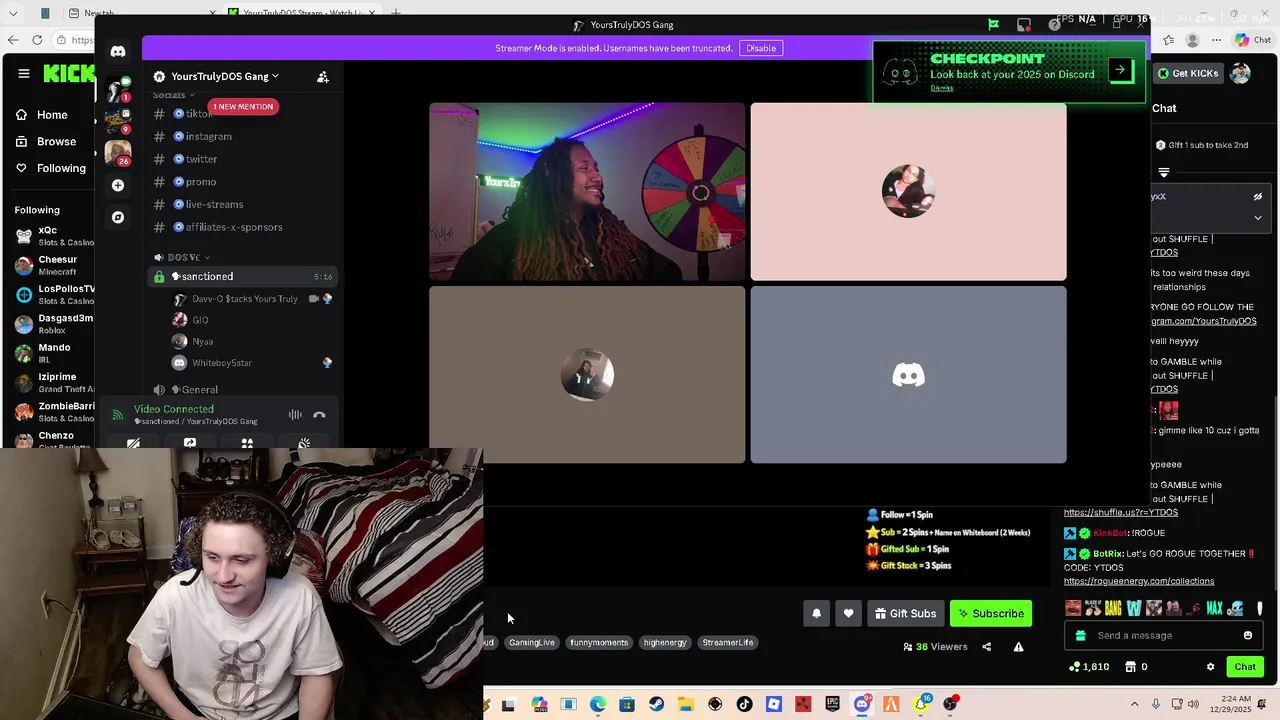Toggle Discord screen share button
Screen dimensions: 1280x720
(x=190, y=443)
